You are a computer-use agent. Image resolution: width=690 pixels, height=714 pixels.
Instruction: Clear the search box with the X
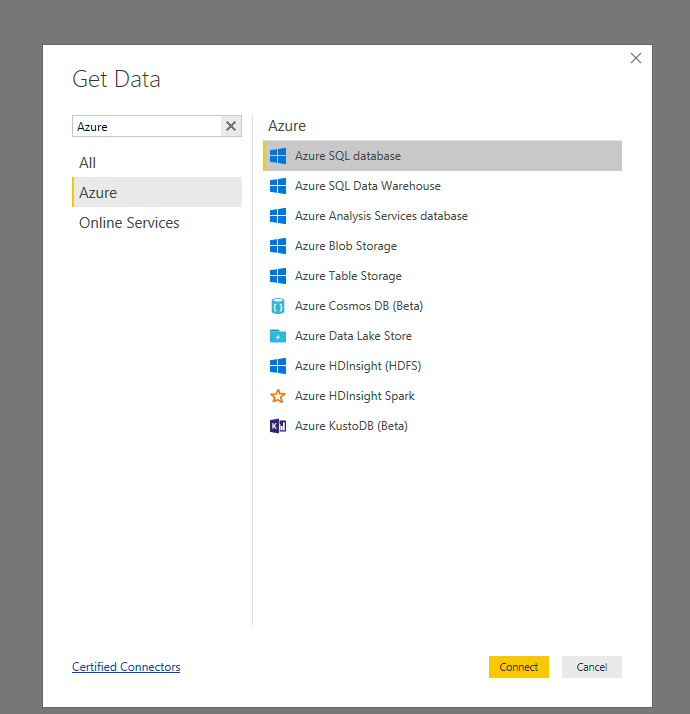point(231,126)
